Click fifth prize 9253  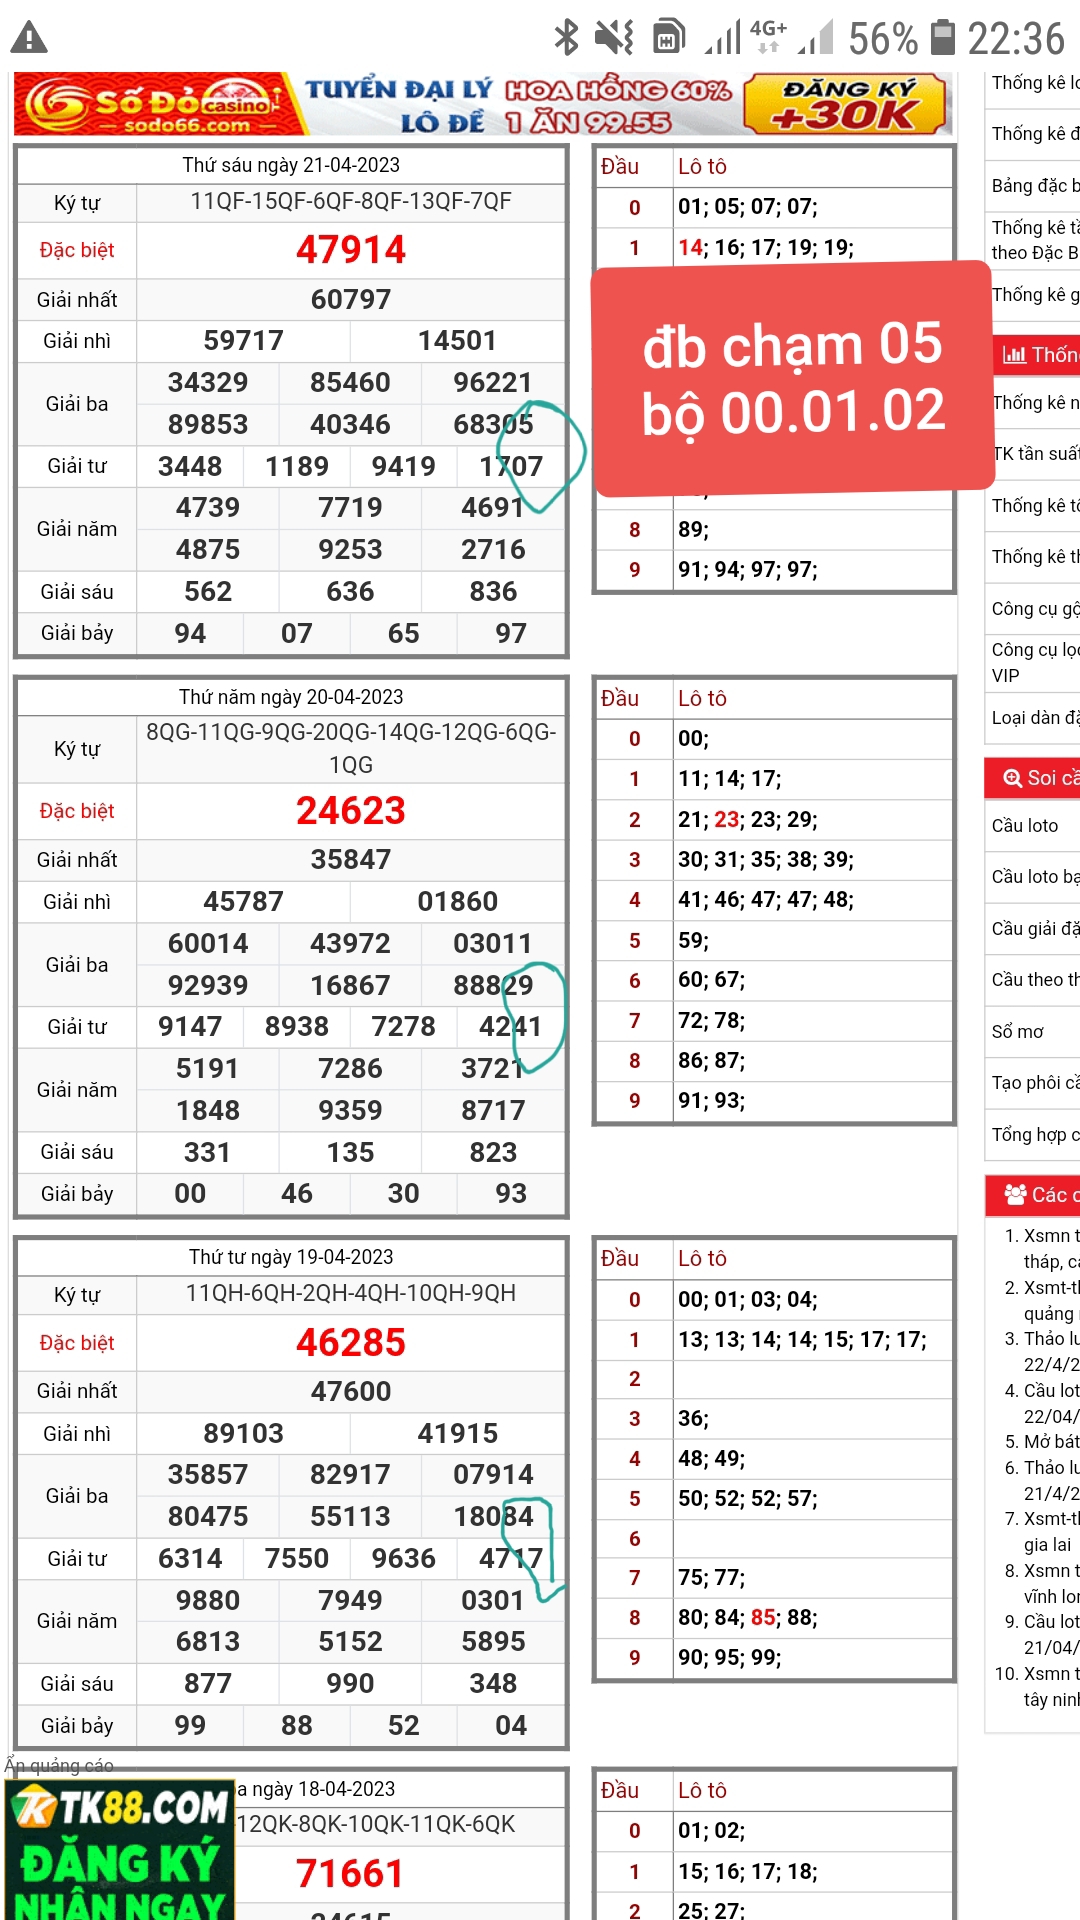coord(351,550)
